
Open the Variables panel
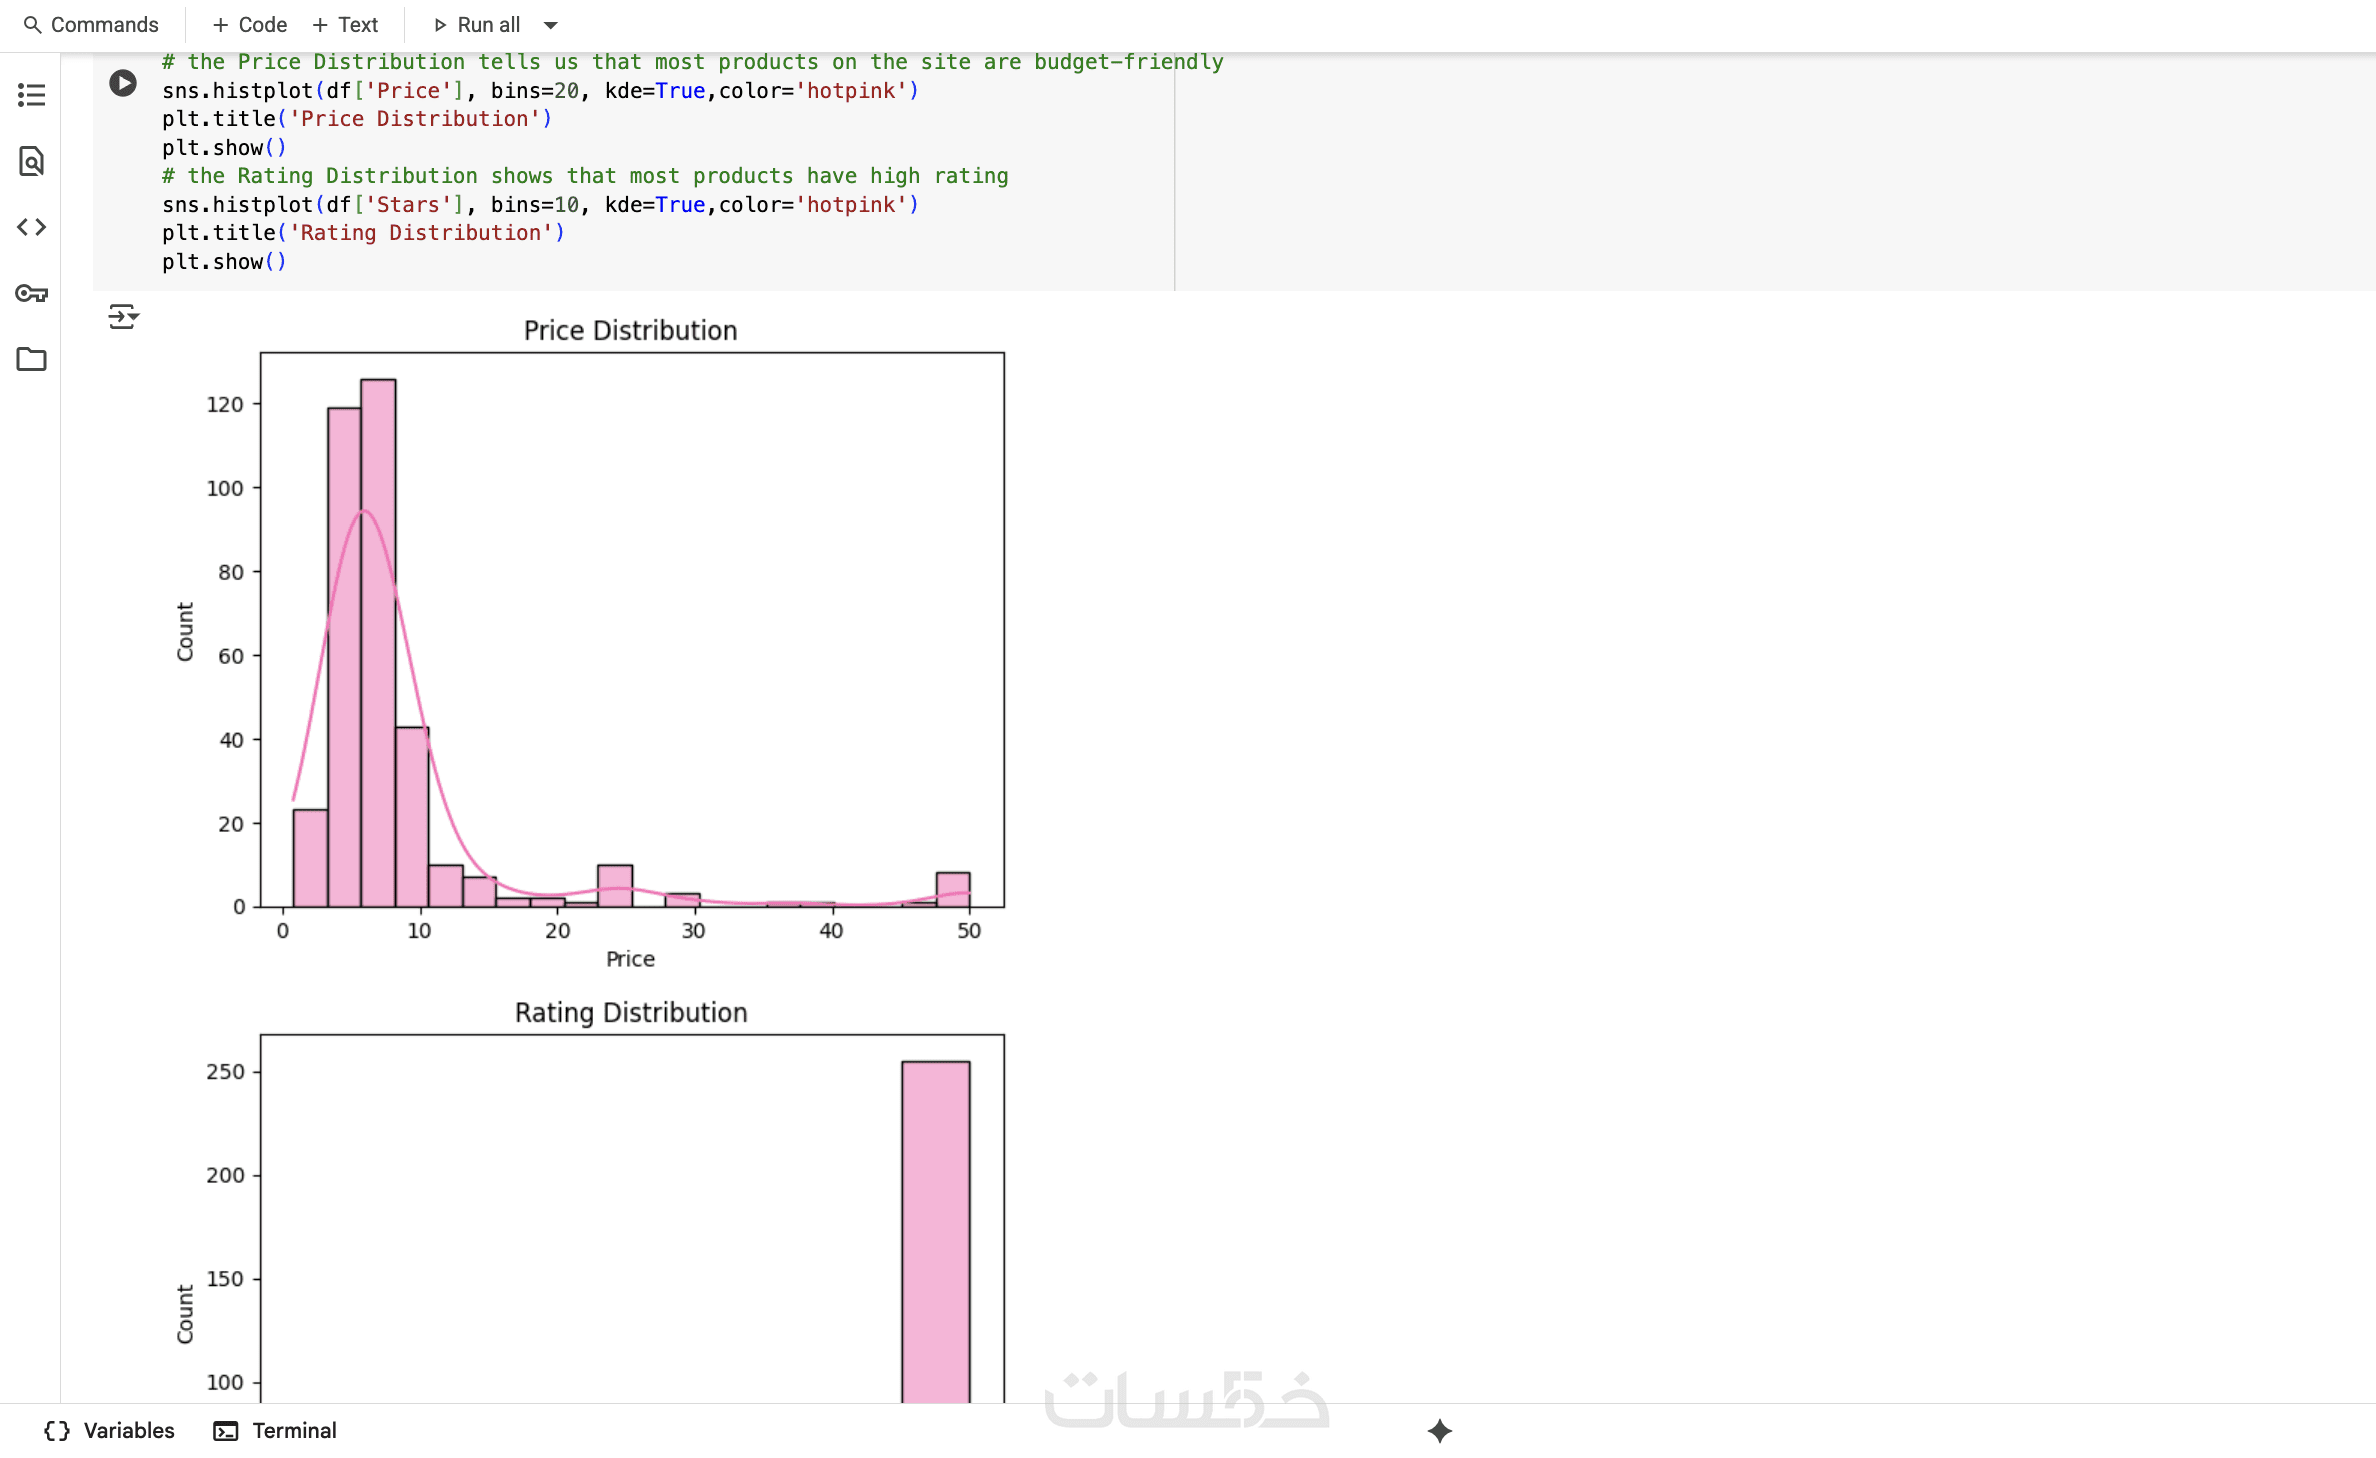coord(110,1431)
